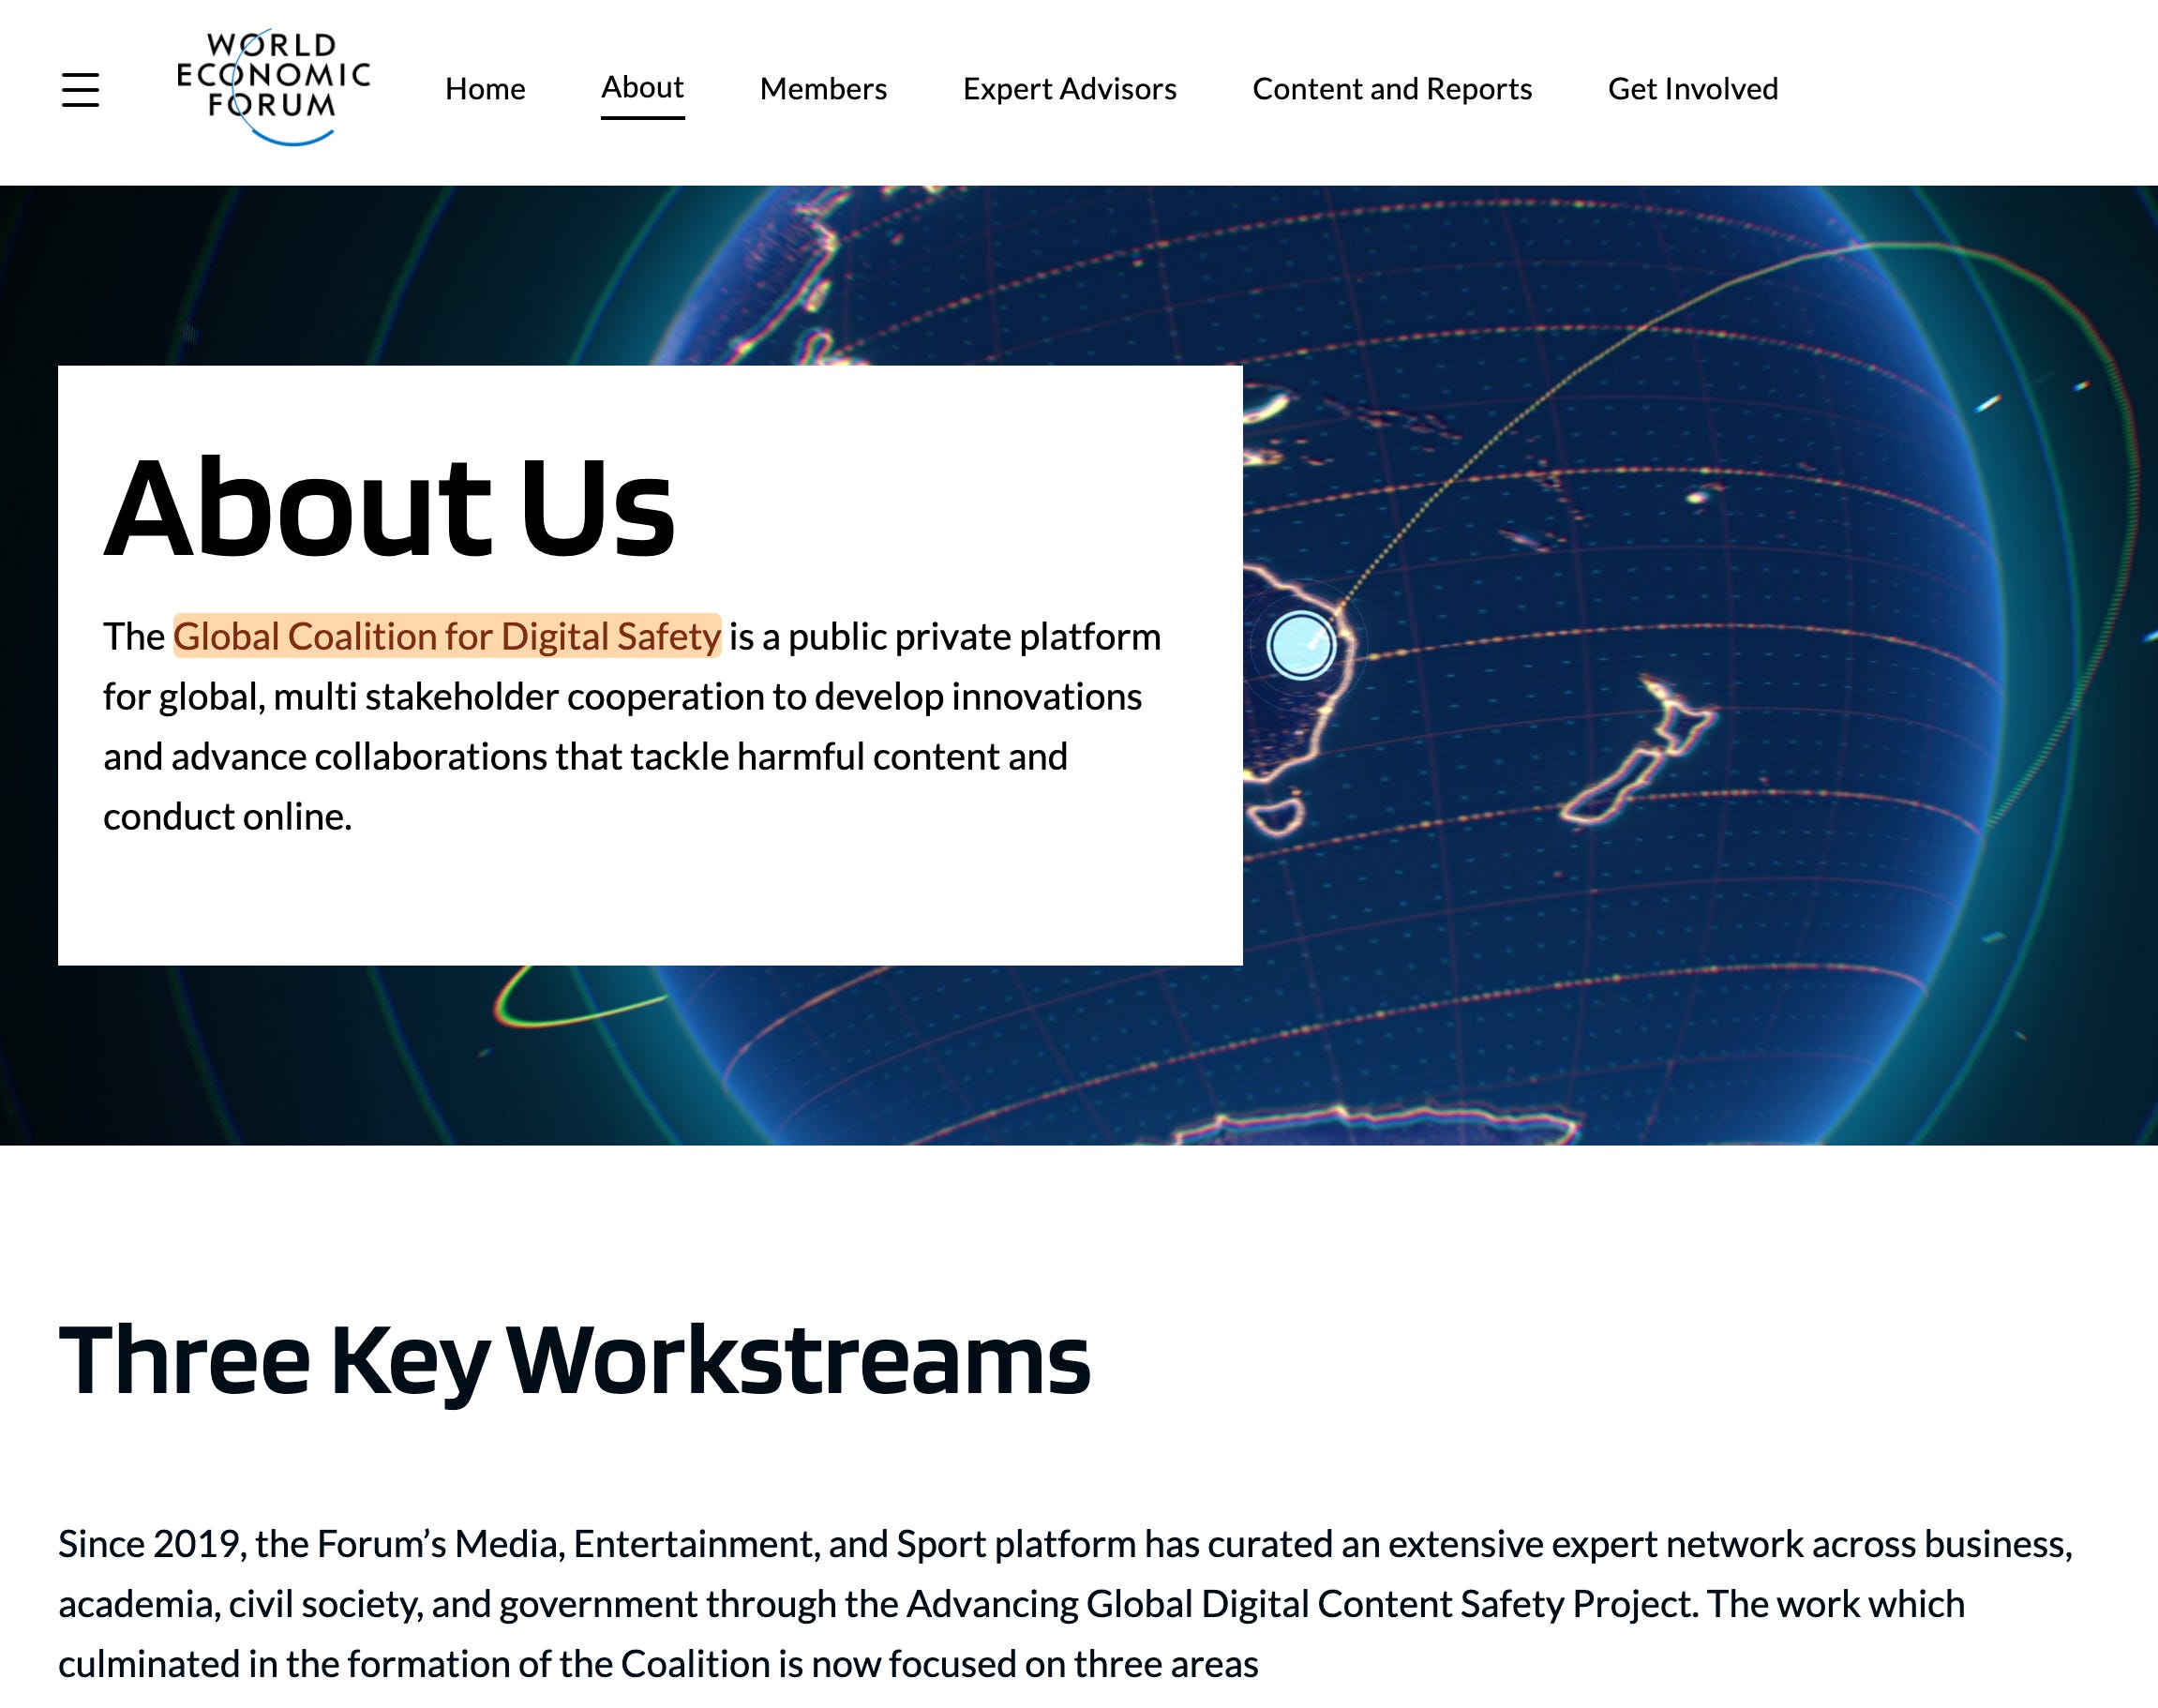Click the paragraph beginning 'Since 2019'
The image size is (2158, 1708).
tap(1065, 1603)
